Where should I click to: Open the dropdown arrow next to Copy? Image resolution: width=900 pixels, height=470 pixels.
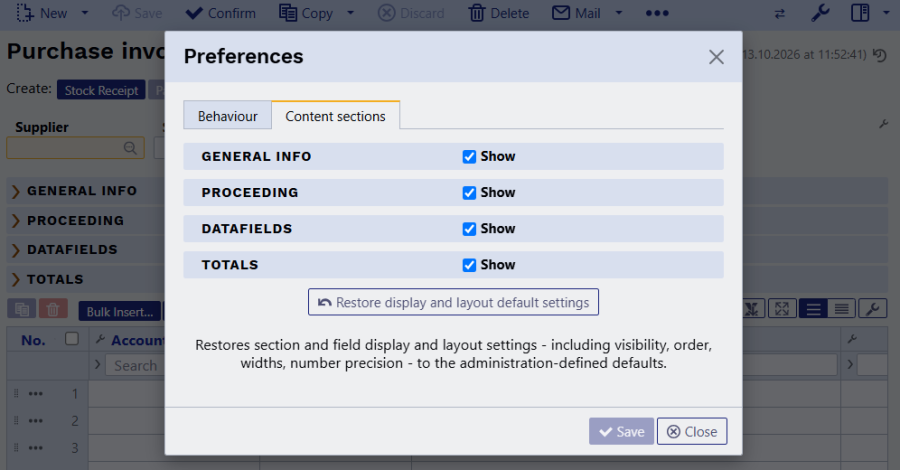pos(350,13)
